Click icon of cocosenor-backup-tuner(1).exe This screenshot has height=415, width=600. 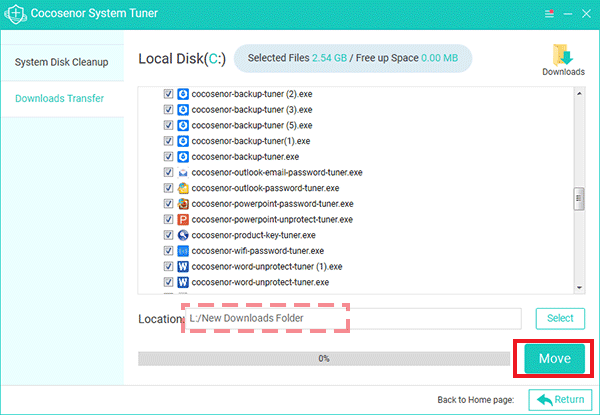coord(183,141)
